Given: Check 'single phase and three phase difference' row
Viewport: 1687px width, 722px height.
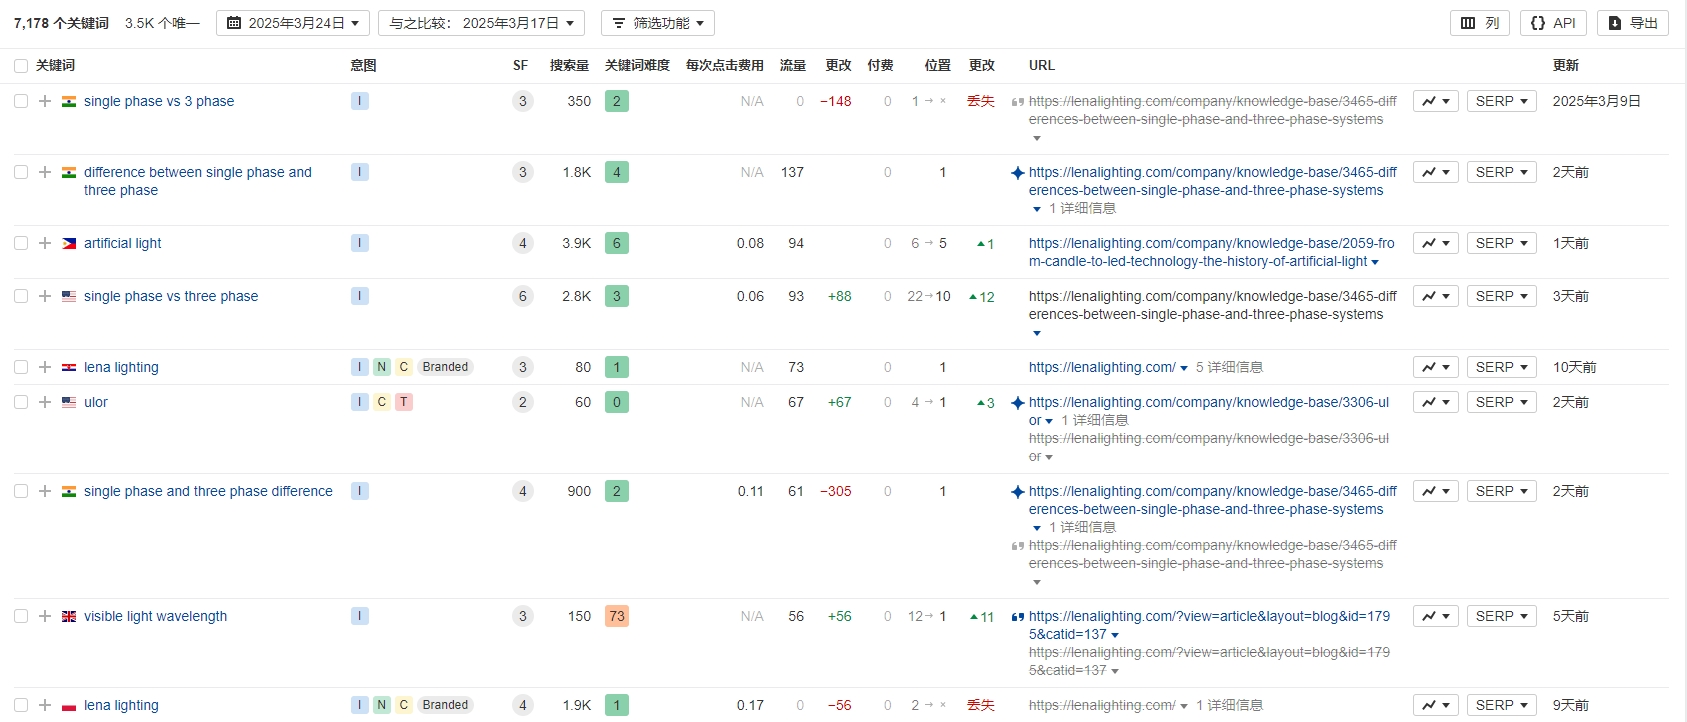Looking at the screenshot, I should pyautogui.click(x=21, y=491).
